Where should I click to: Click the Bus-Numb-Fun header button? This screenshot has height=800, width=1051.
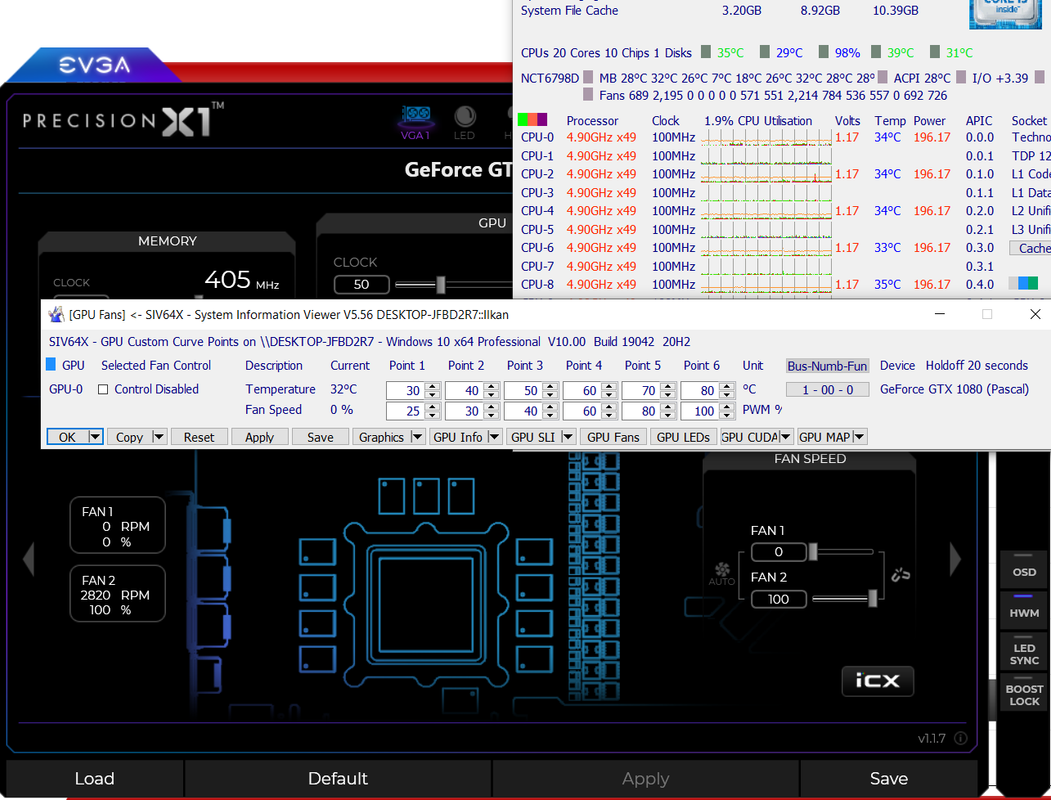click(x=827, y=366)
